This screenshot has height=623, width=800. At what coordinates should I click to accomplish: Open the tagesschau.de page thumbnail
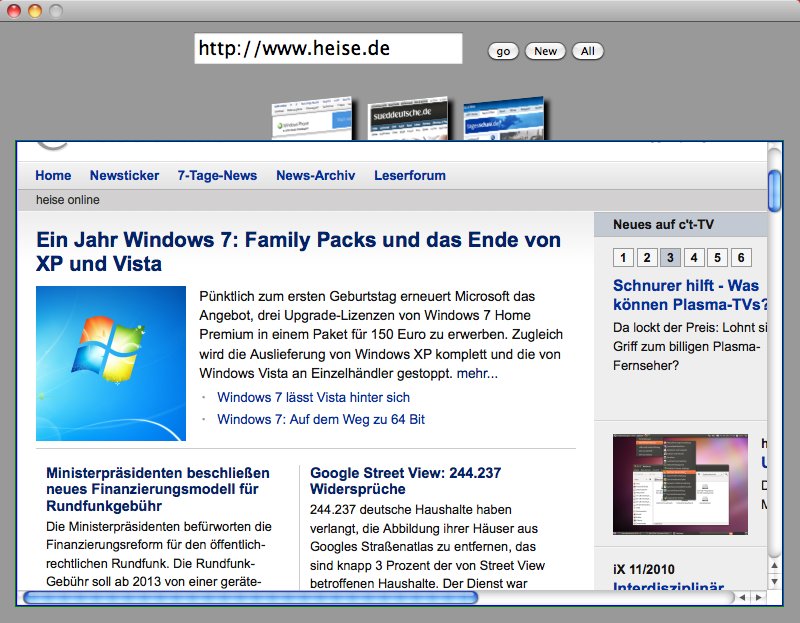pos(504,118)
